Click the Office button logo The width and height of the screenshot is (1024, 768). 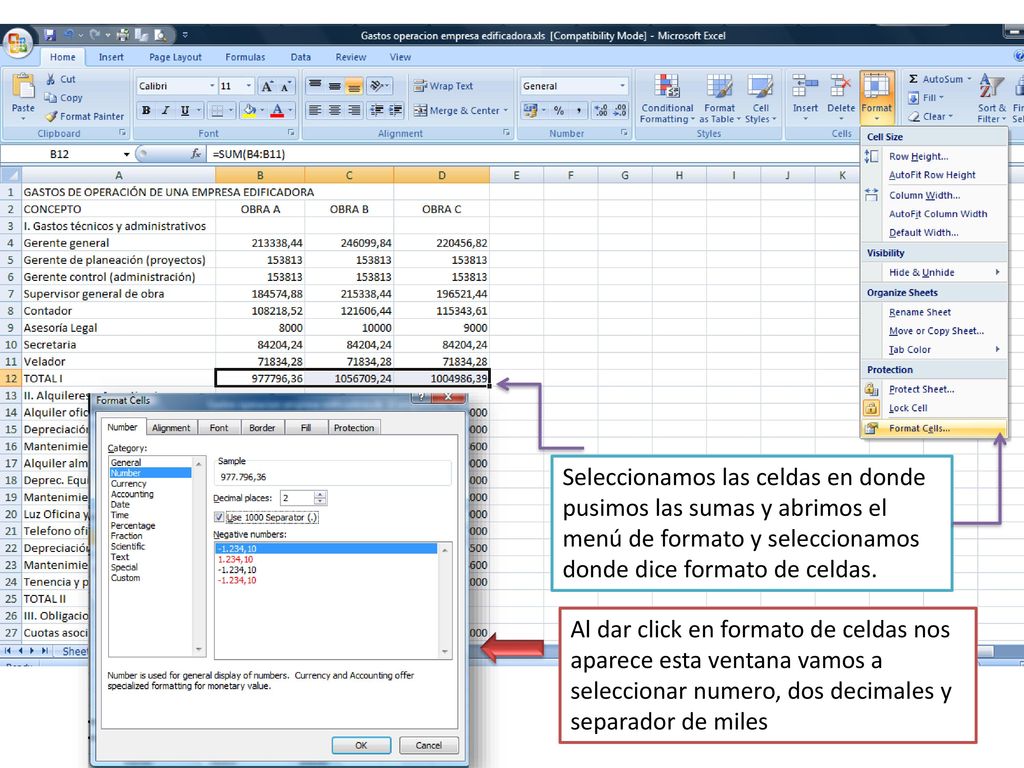[x=18, y=44]
